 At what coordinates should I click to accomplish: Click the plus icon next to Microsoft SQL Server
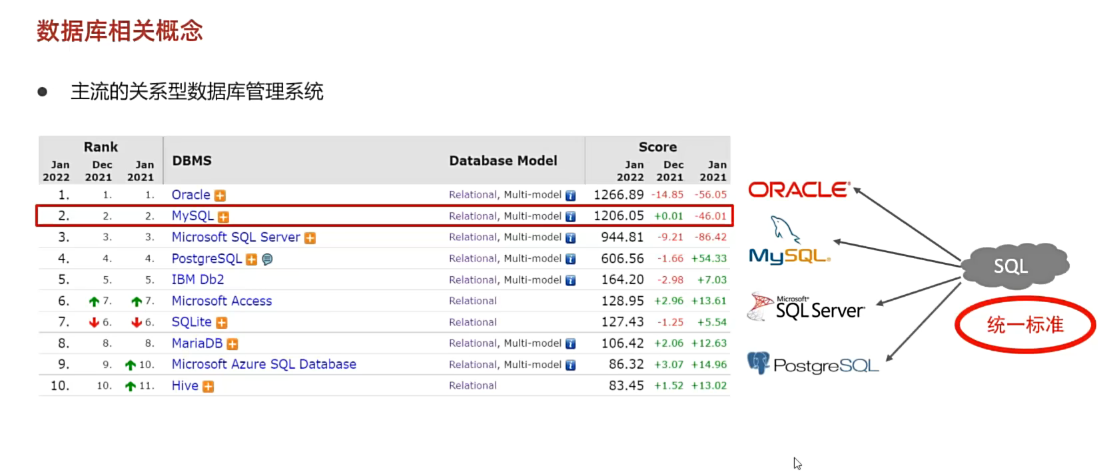pyautogui.click(x=310, y=238)
